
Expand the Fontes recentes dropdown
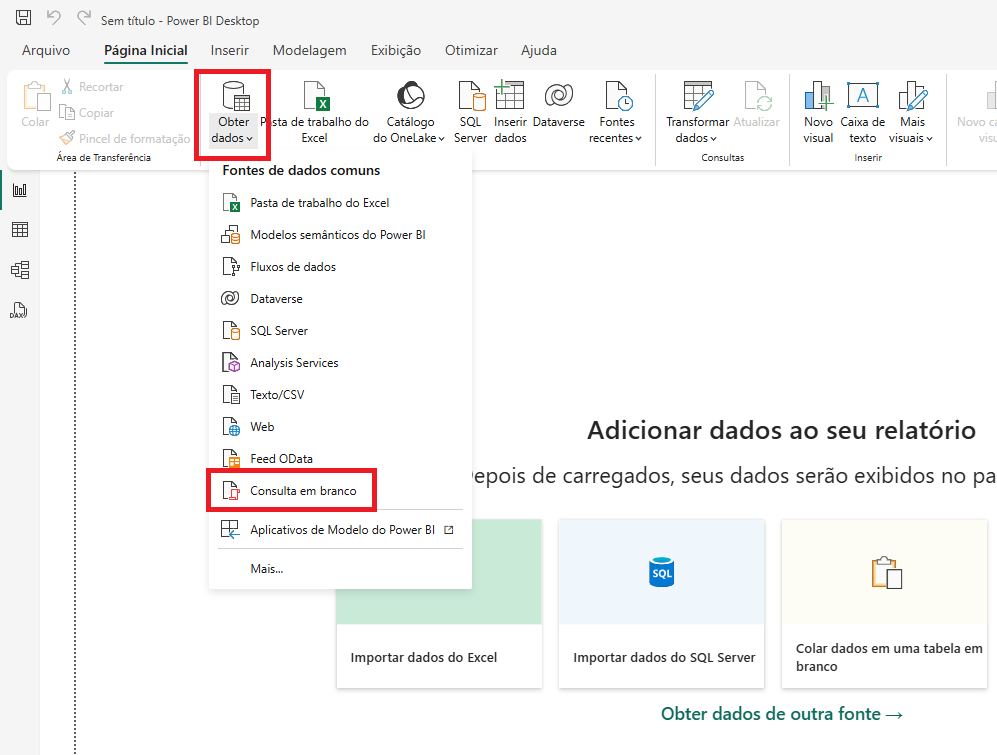(638, 139)
